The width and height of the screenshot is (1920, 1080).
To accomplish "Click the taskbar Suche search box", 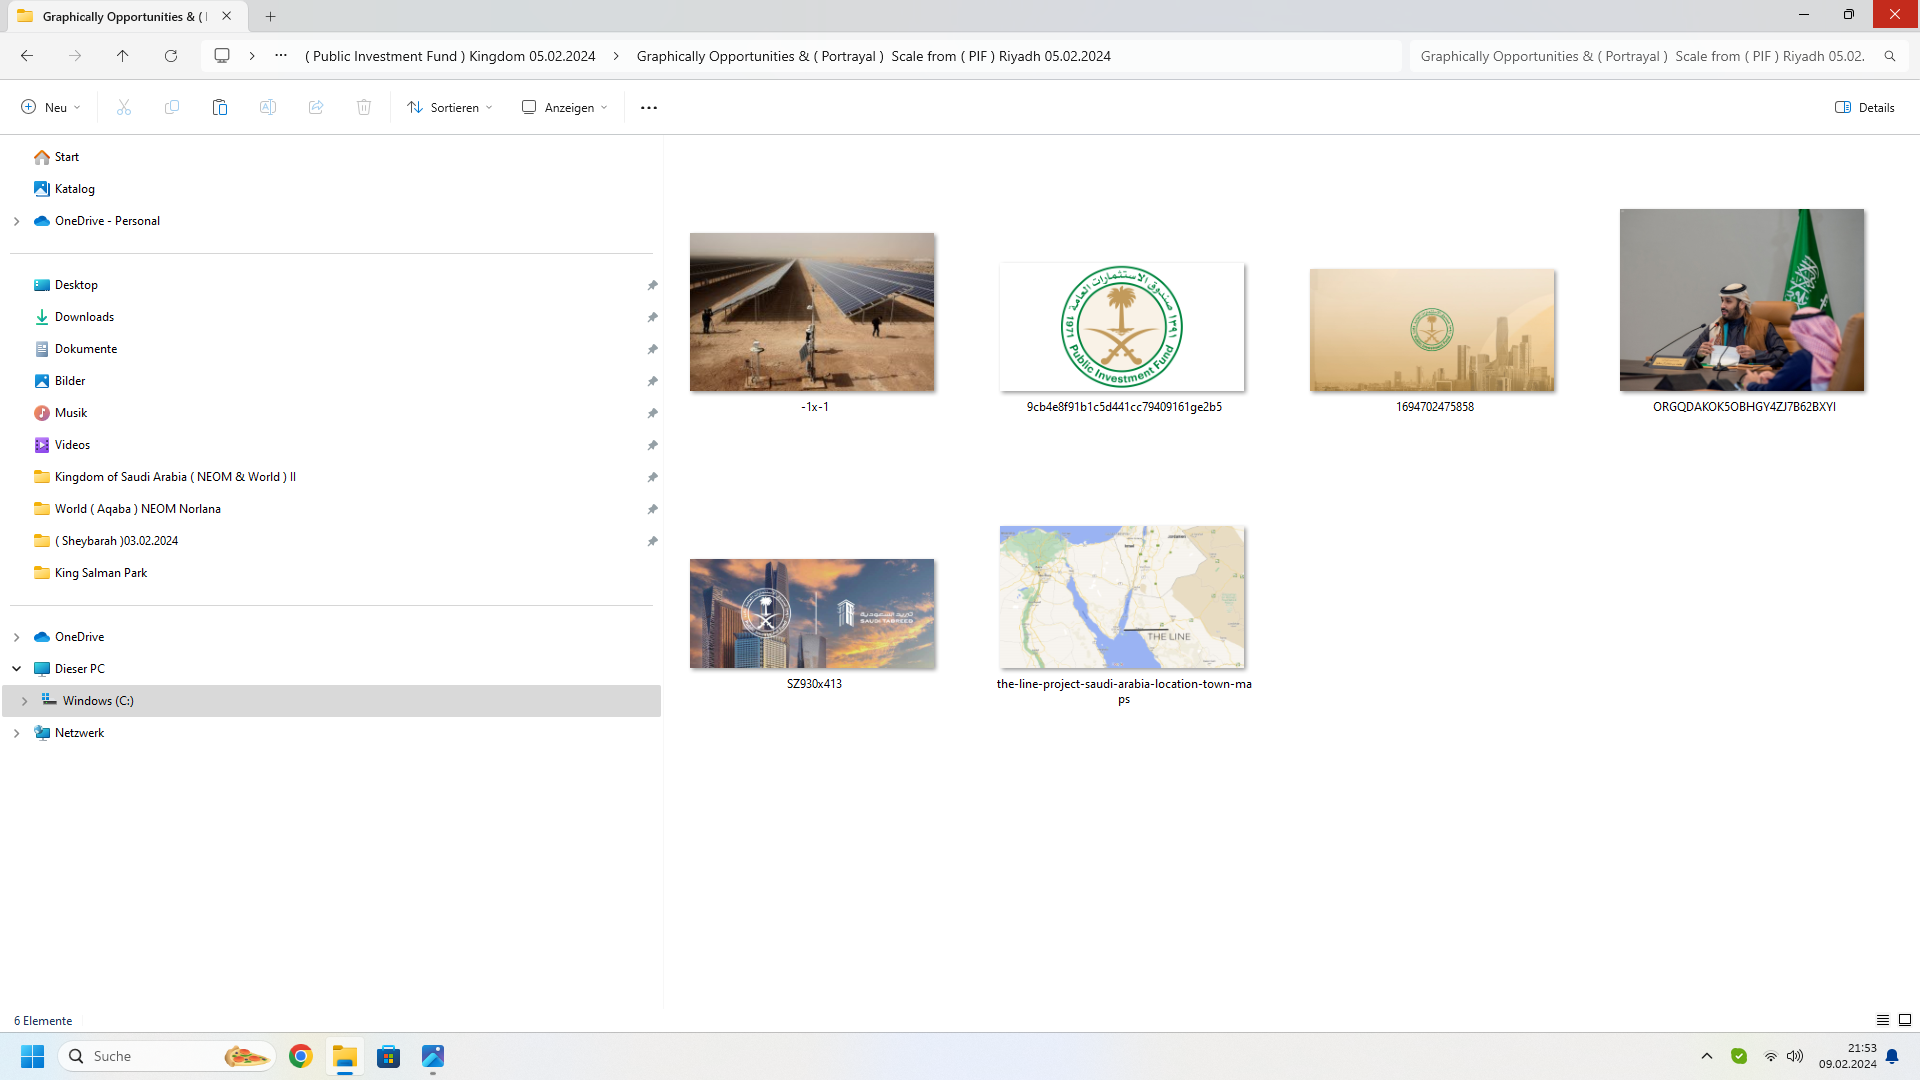I will tap(167, 1056).
